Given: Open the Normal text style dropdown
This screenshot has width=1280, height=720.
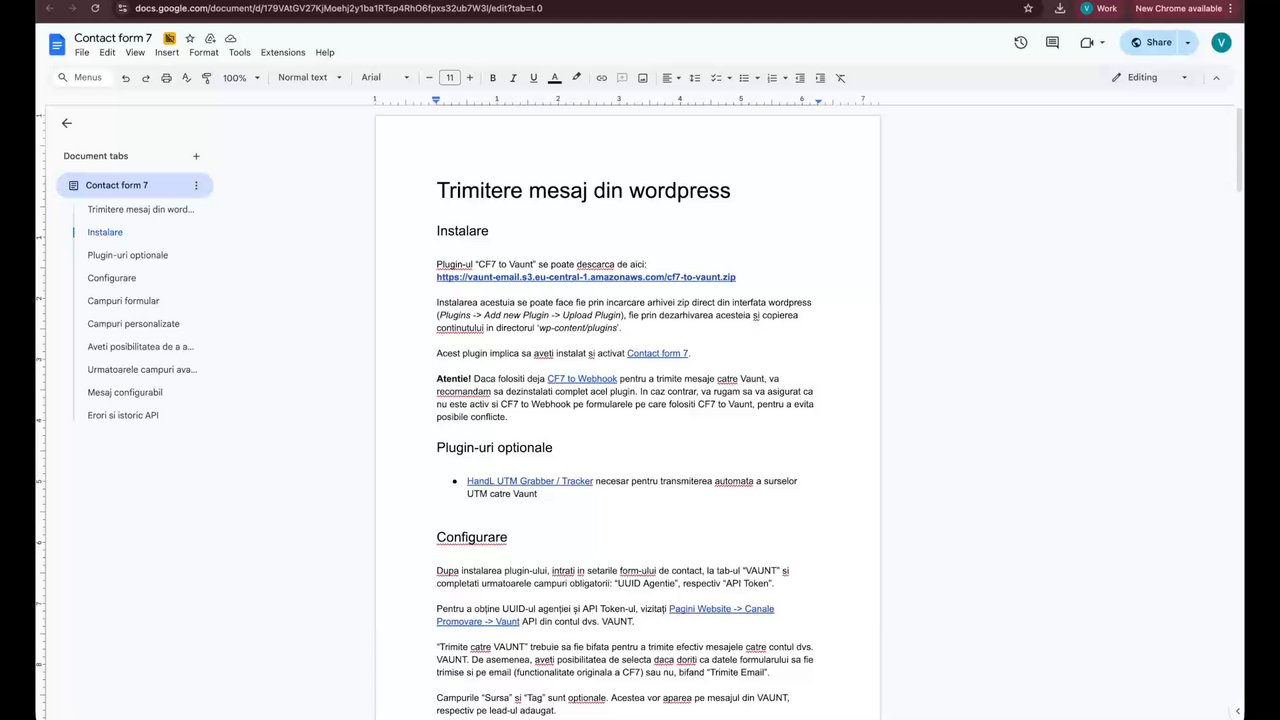Looking at the screenshot, I should [x=310, y=78].
